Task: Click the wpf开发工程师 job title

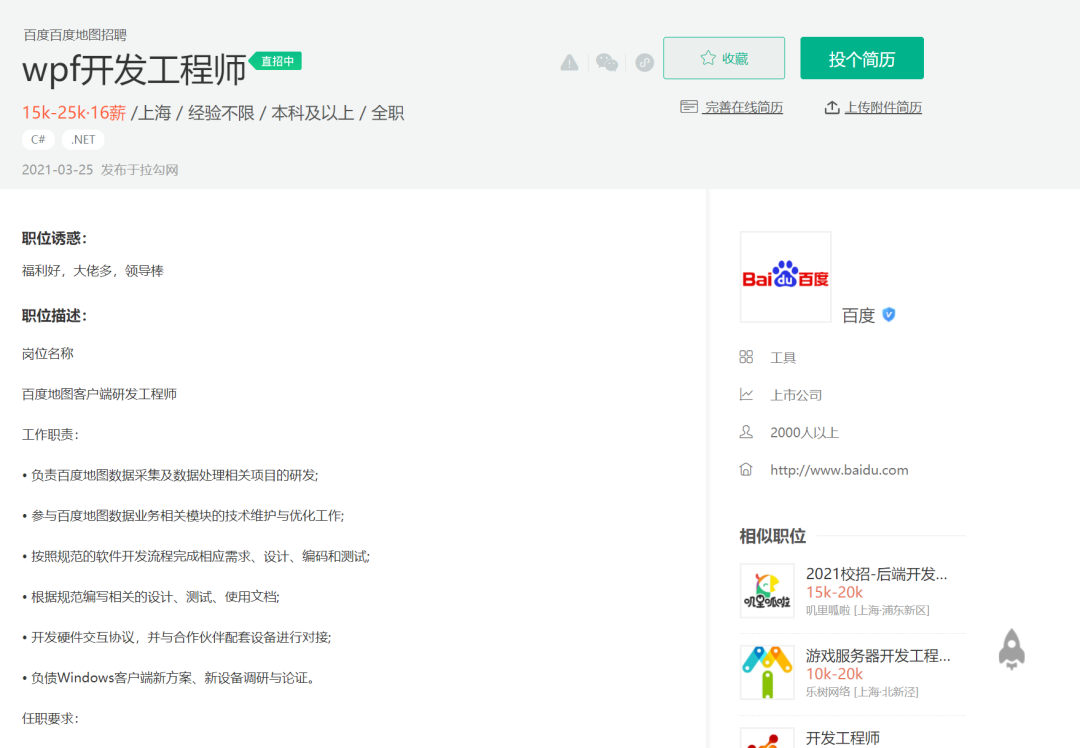Action: [x=134, y=70]
